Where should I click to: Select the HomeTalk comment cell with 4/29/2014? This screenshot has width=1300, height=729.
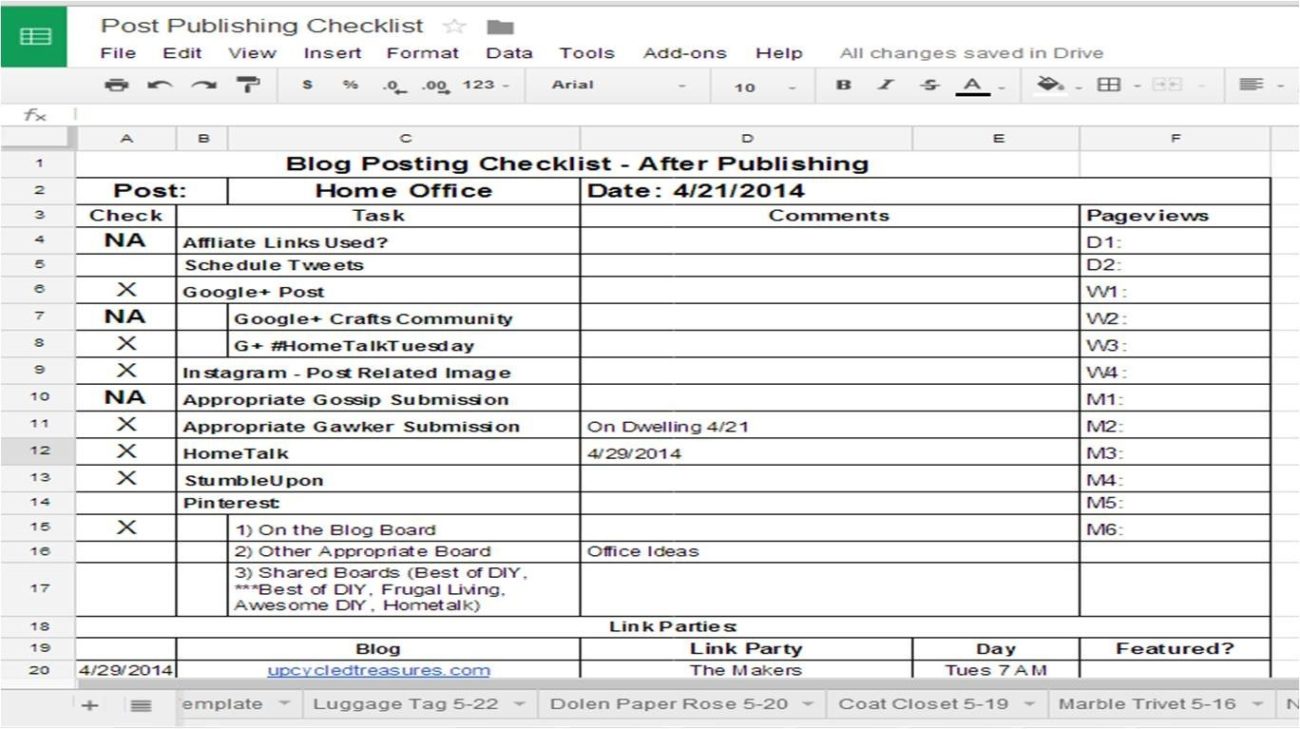pyautogui.click(x=746, y=453)
